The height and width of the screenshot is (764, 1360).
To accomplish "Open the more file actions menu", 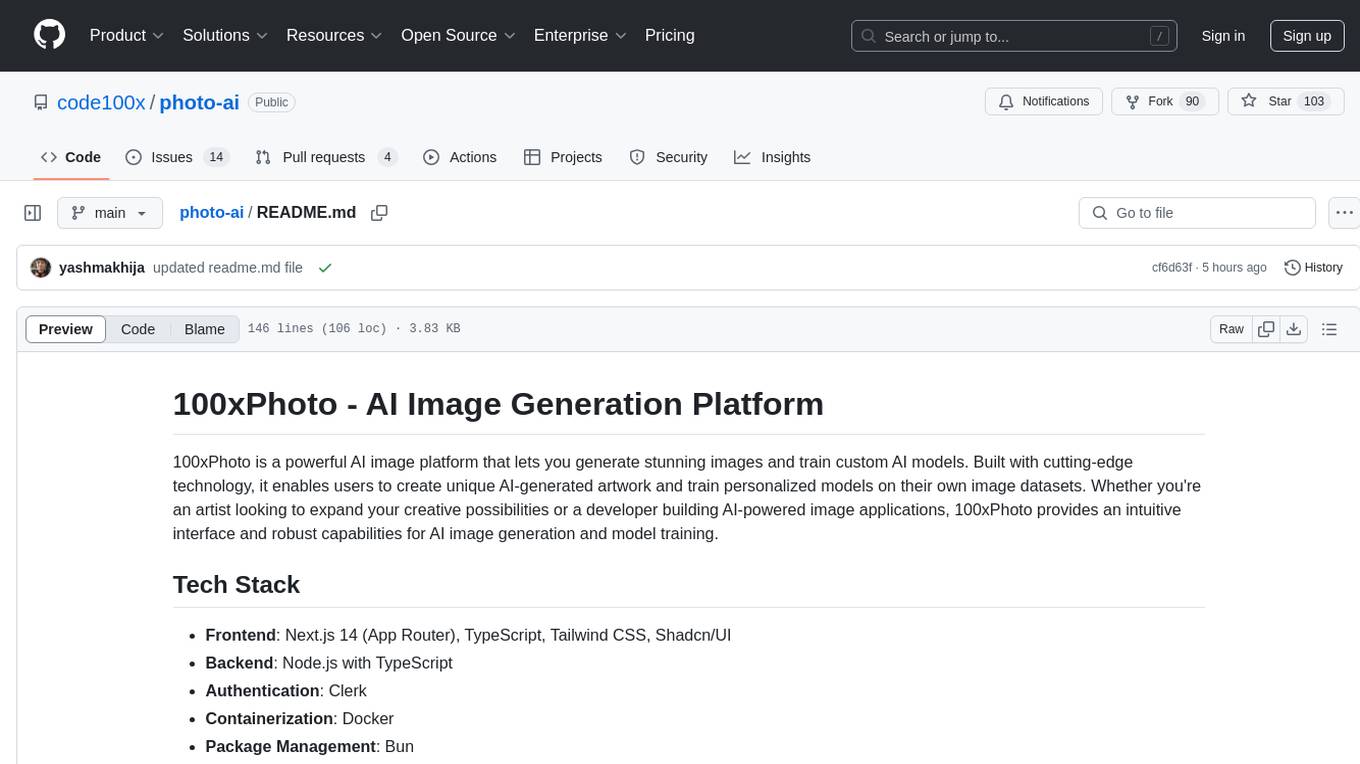I will pyautogui.click(x=1344, y=213).
